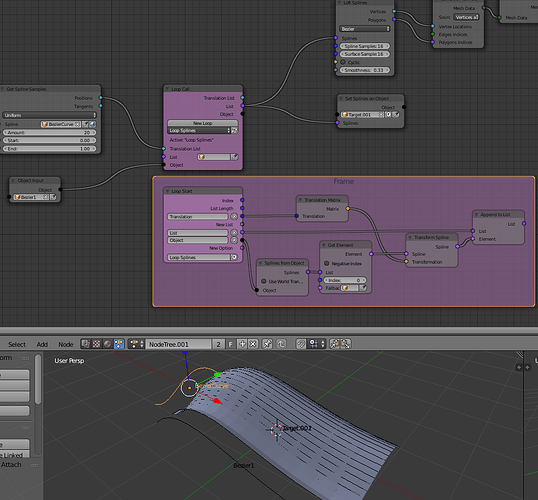Pick object with eyedropper in Loop Call List

click(x=235, y=157)
